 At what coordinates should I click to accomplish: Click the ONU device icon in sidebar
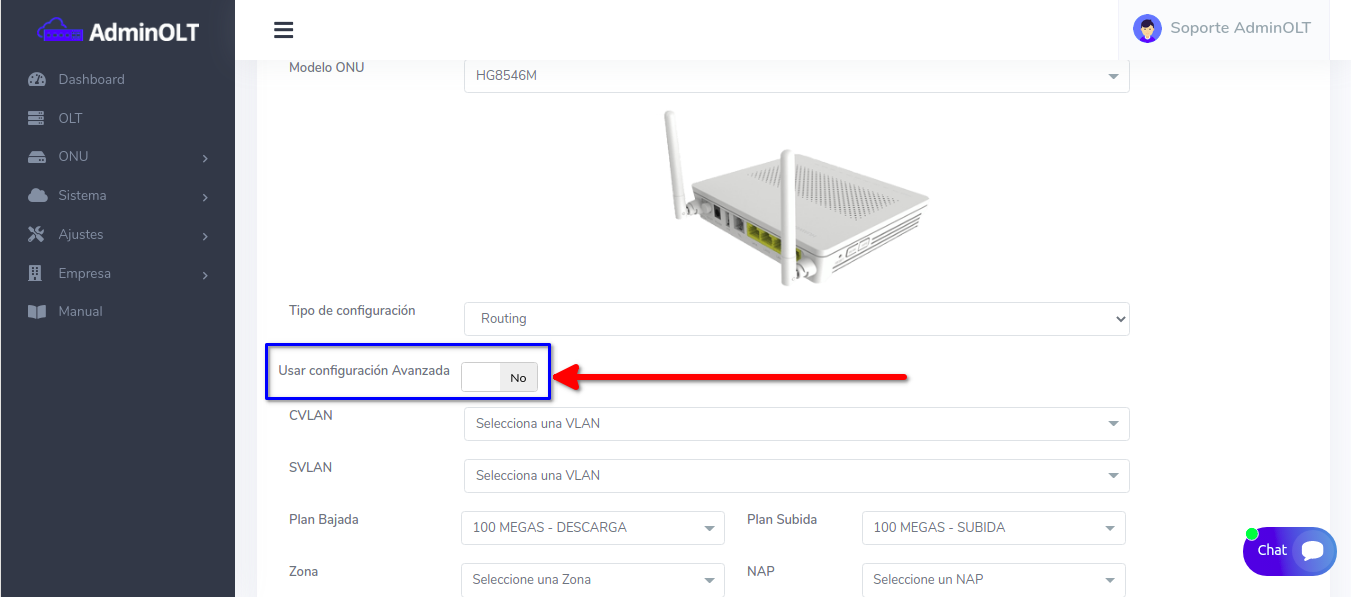[x=37, y=157]
